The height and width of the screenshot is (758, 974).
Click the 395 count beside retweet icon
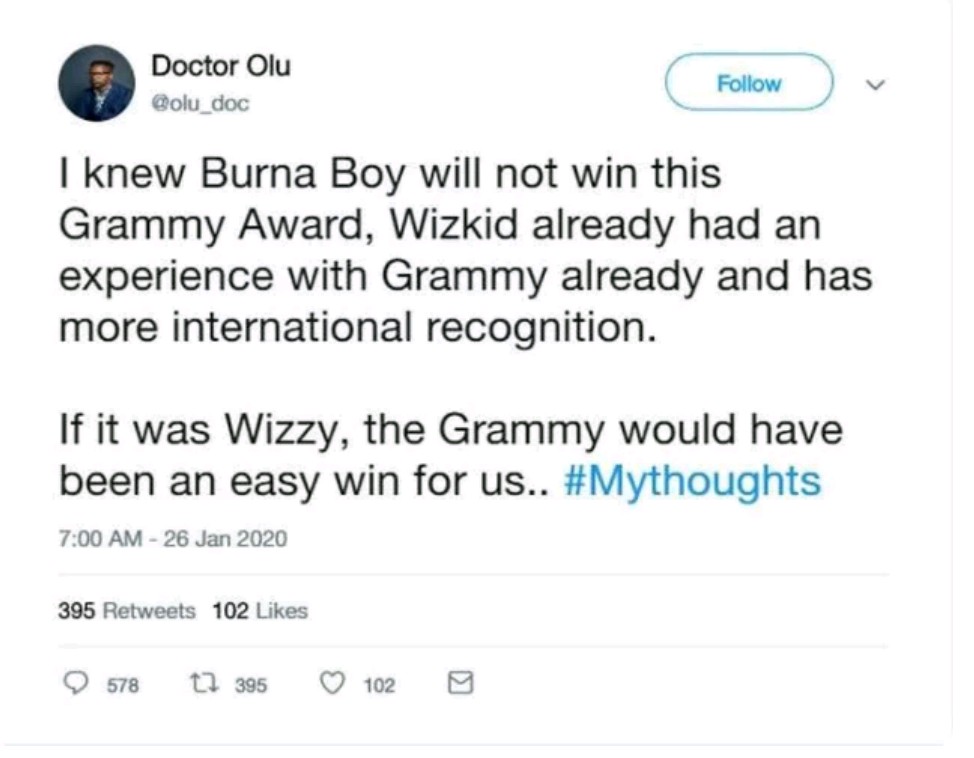tap(250, 685)
